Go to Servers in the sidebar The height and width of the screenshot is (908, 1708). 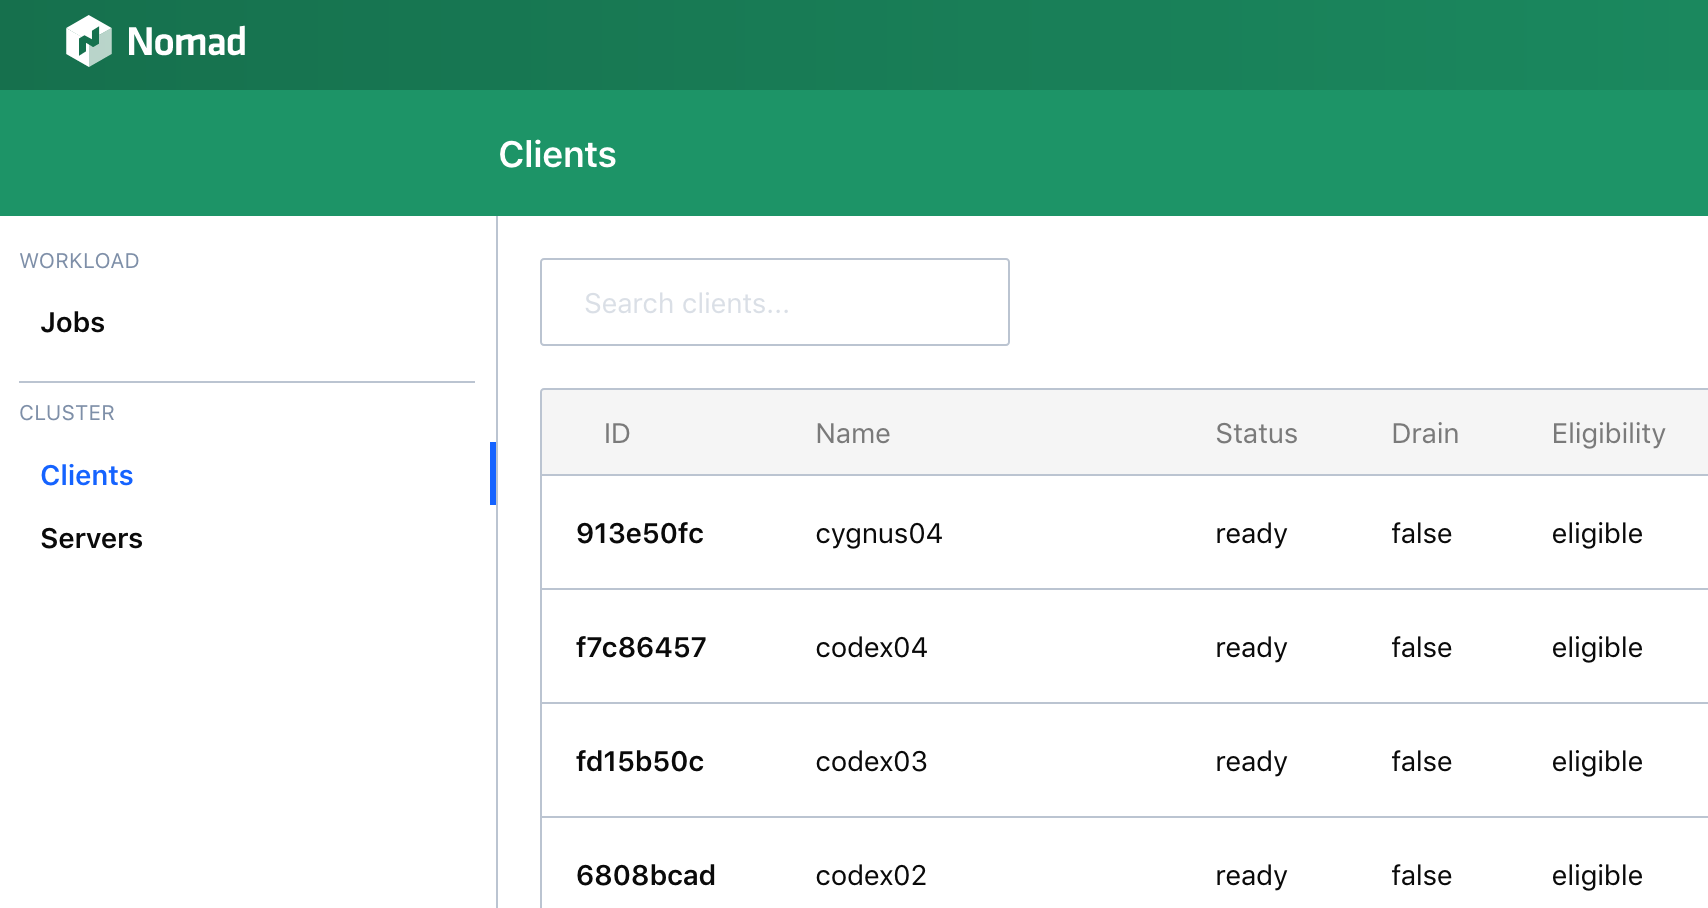92,538
